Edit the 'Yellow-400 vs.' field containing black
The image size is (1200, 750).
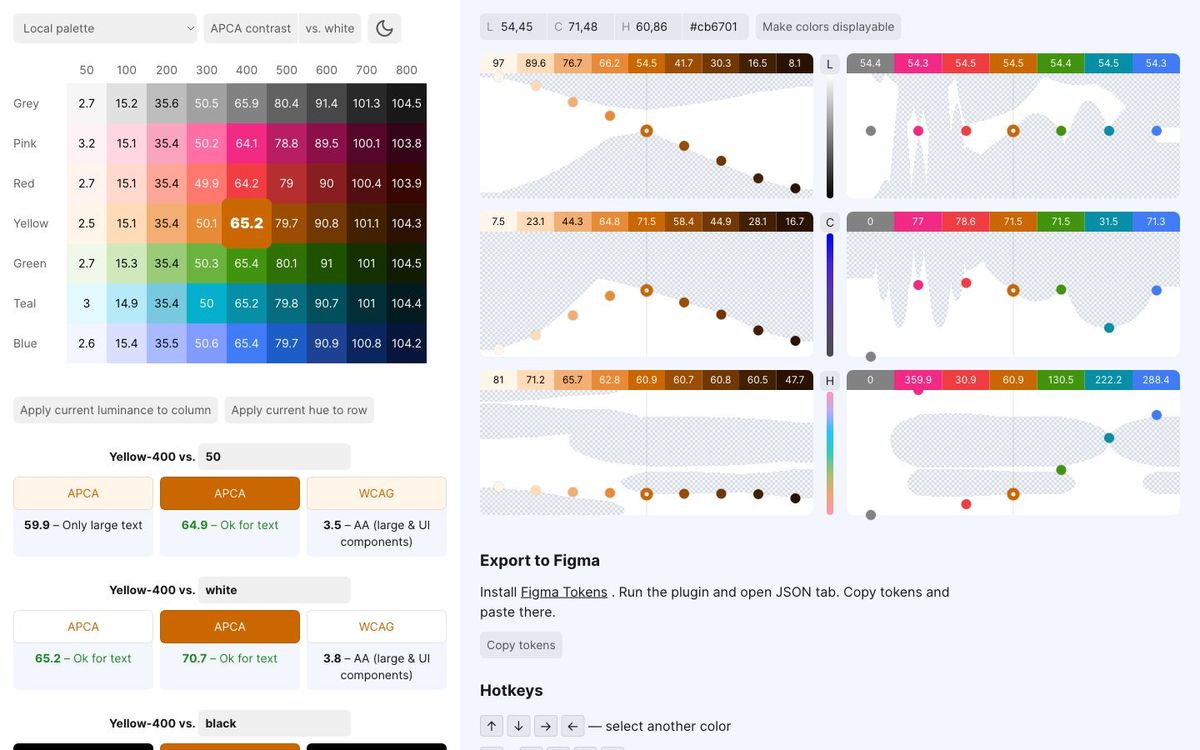[274, 723]
